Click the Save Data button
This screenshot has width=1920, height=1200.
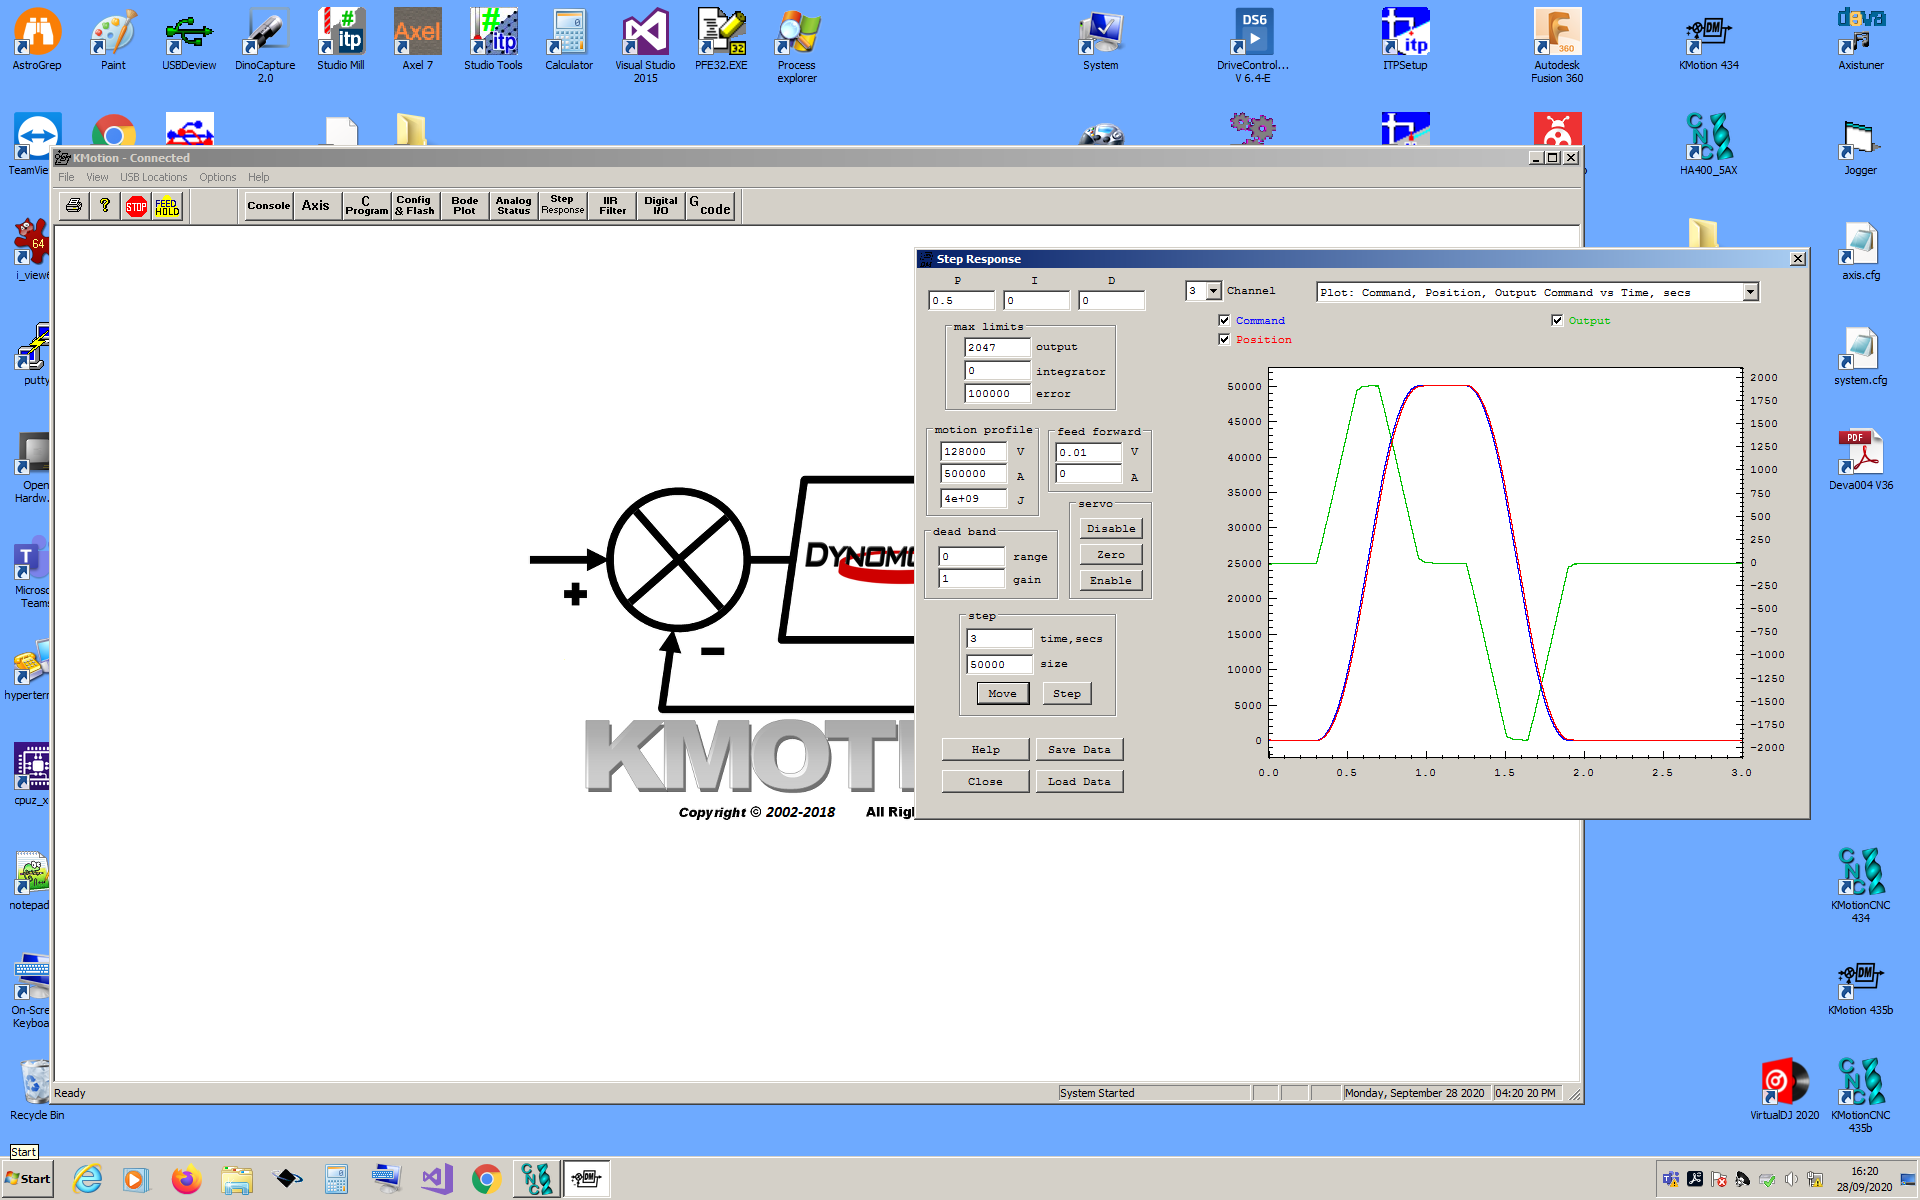point(1079,750)
